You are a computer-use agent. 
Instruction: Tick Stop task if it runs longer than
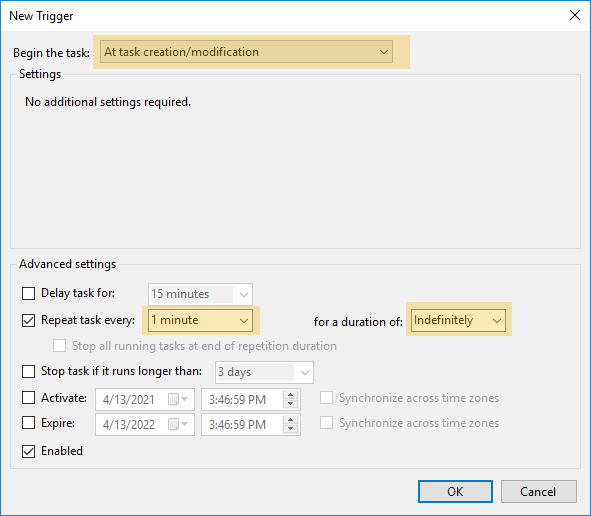(28, 371)
